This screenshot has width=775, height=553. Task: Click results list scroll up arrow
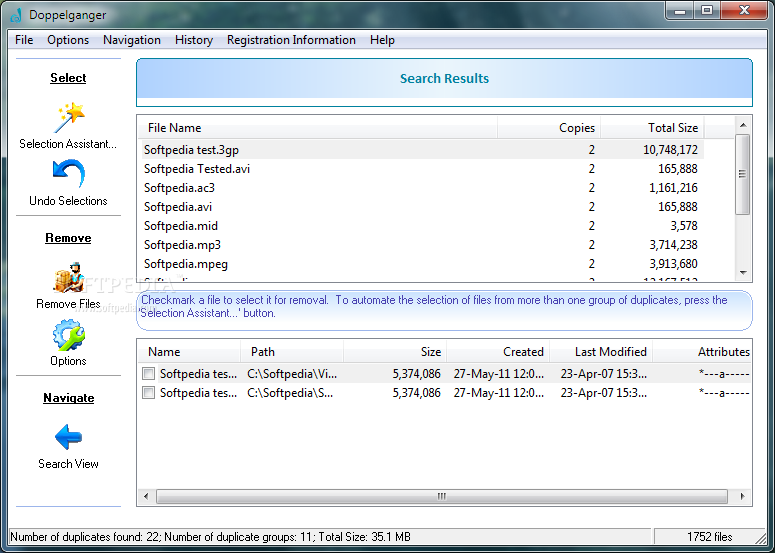pyautogui.click(x=743, y=126)
